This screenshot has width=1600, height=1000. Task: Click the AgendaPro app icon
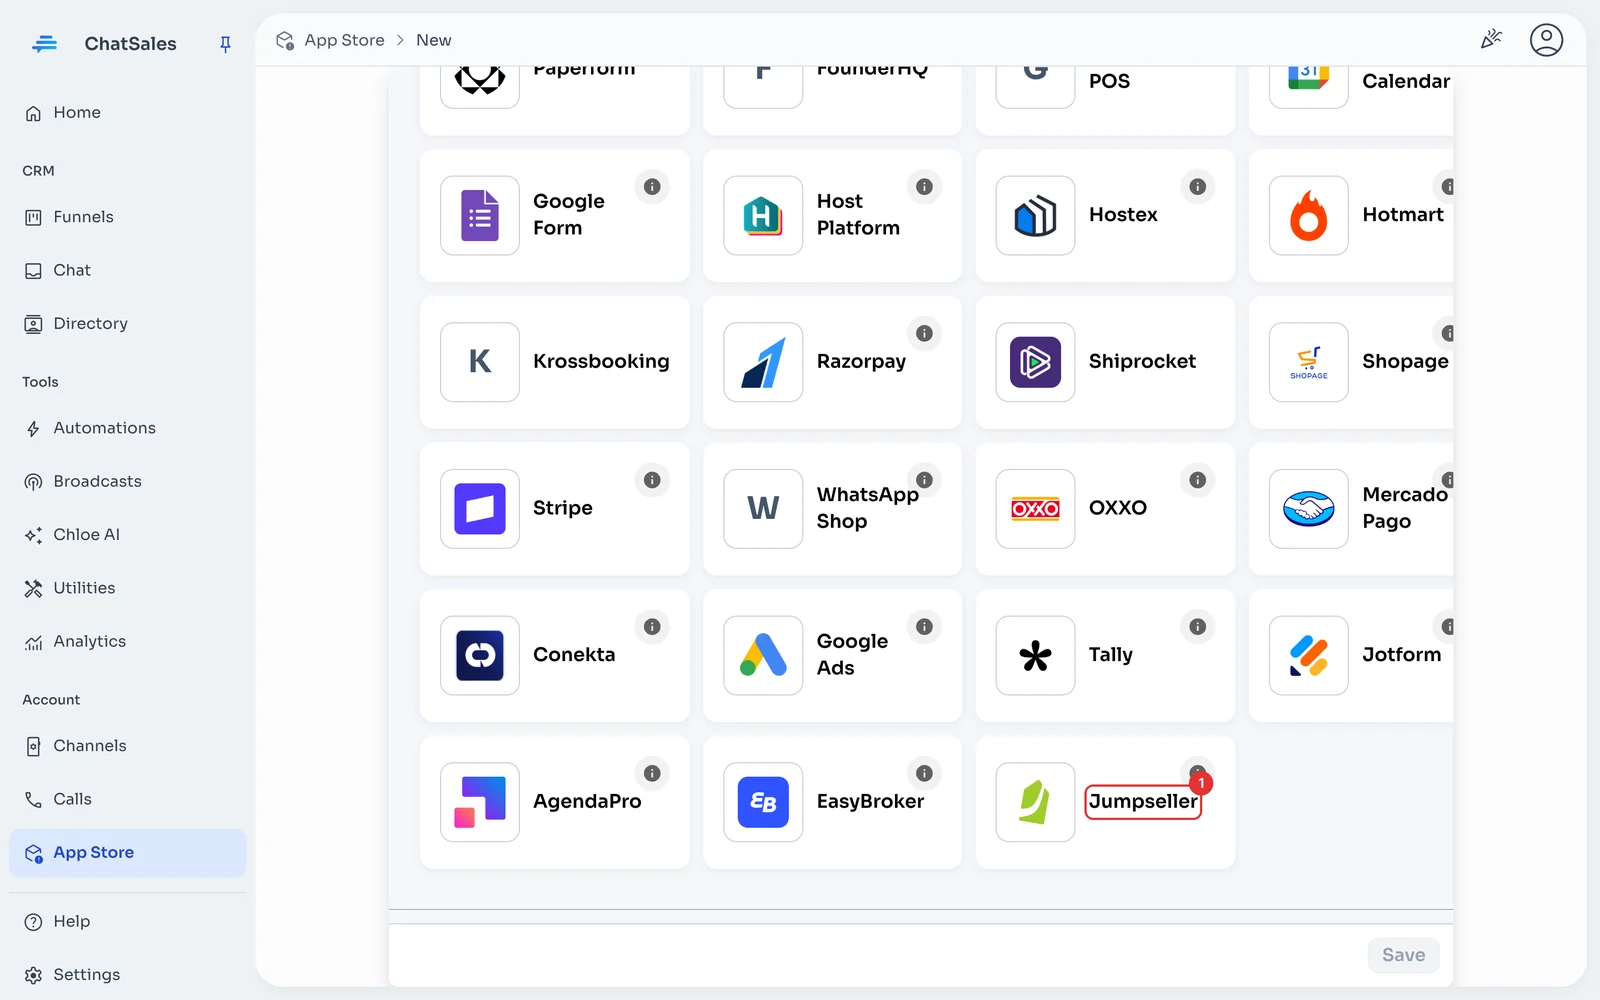click(x=480, y=802)
